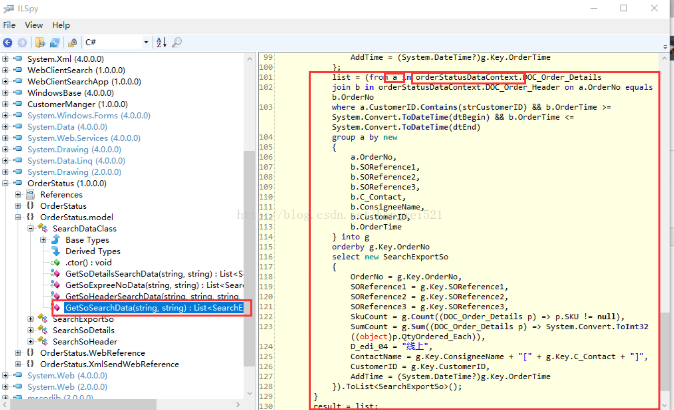Click the GetSoDetailsSearchData method icon

coord(55,273)
